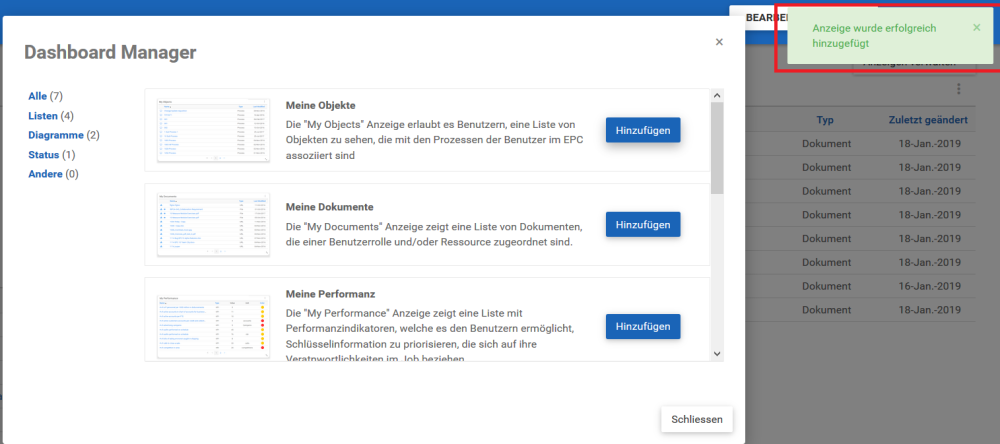This screenshot has width=1000, height=444.
Task: Select the Andere category filter
Action: pyautogui.click(x=45, y=174)
